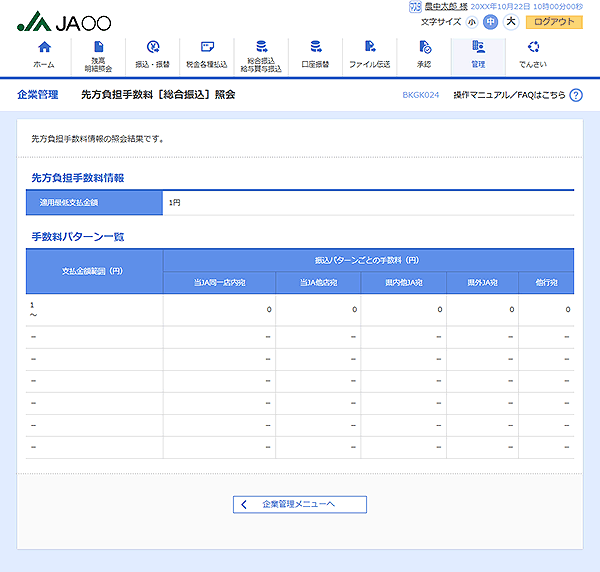Click the Home (ホーム) house icon
This screenshot has width=600, height=572.
[x=43, y=47]
